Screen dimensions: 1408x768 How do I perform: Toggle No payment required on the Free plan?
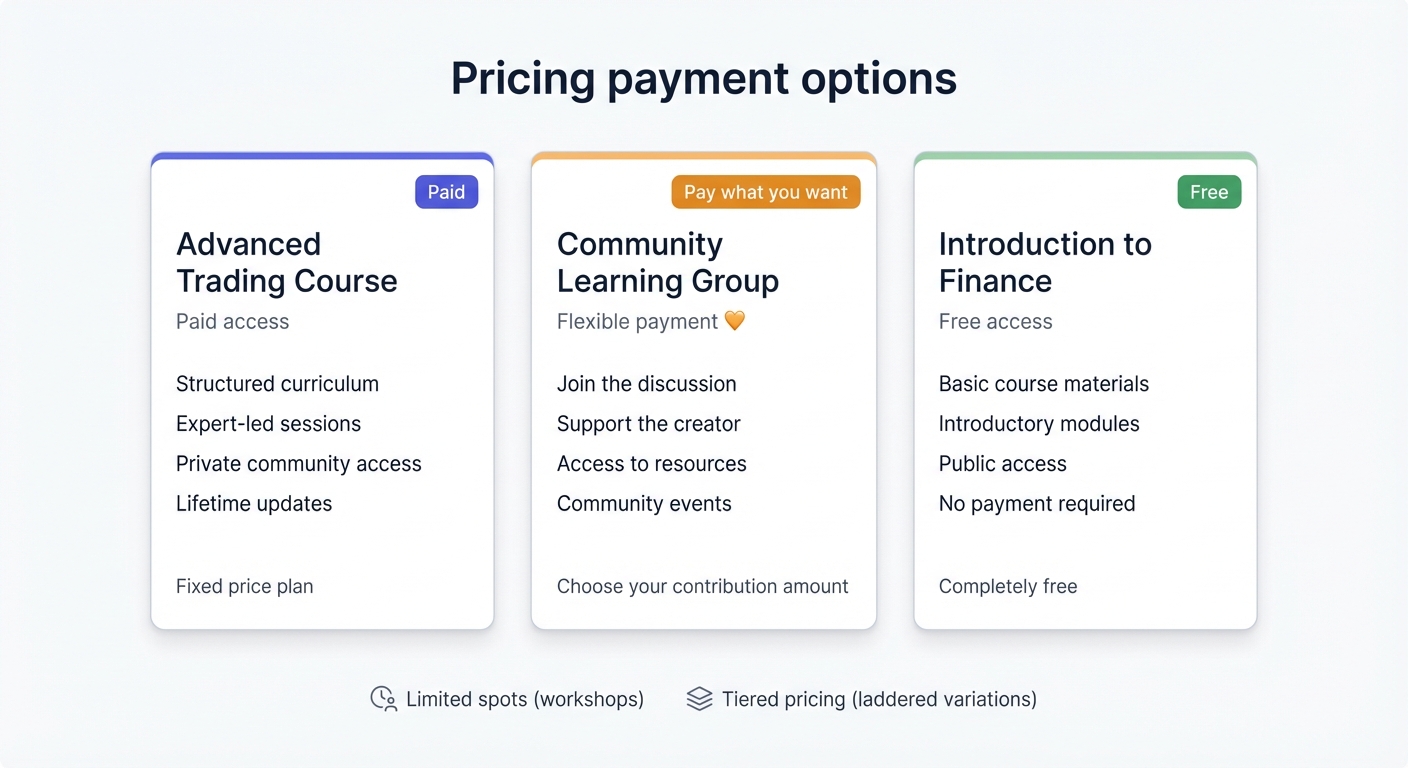coord(1036,503)
